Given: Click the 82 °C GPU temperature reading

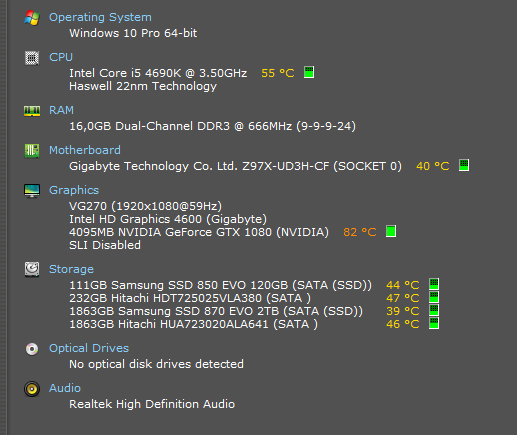Looking at the screenshot, I should [x=360, y=232].
